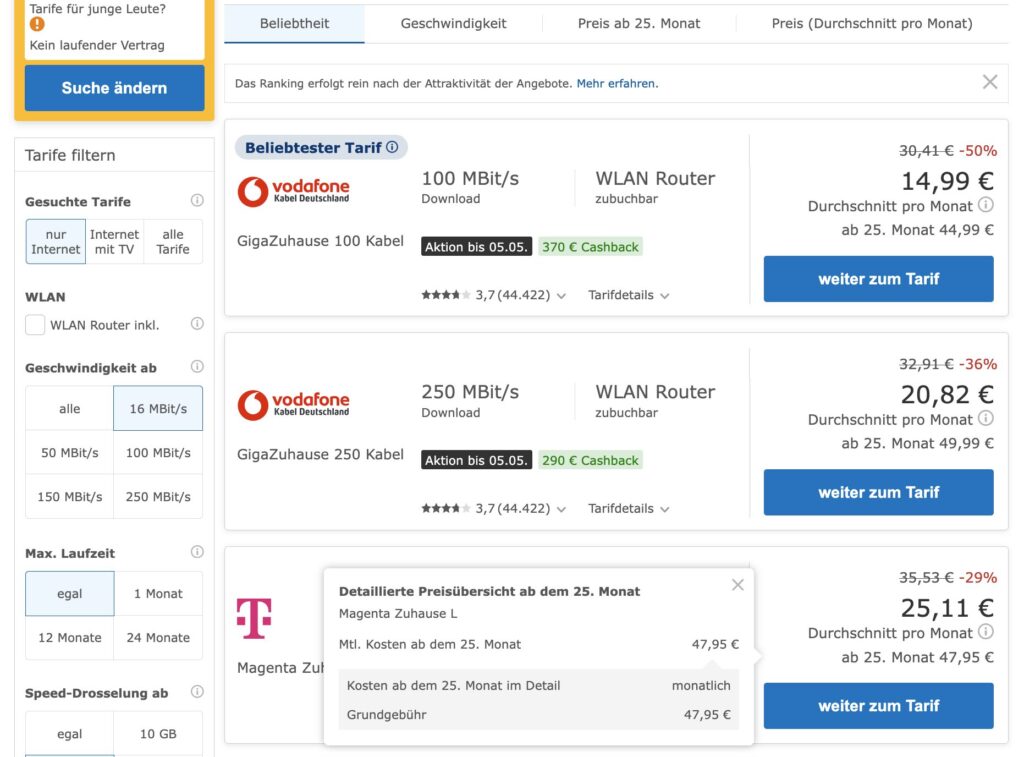The height and width of the screenshot is (757, 1024).
Task: Show info for Speed-Drosselung ab
Action: [197, 692]
